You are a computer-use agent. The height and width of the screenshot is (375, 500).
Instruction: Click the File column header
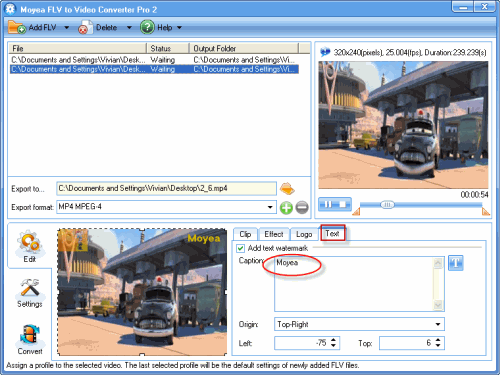click(x=77, y=48)
